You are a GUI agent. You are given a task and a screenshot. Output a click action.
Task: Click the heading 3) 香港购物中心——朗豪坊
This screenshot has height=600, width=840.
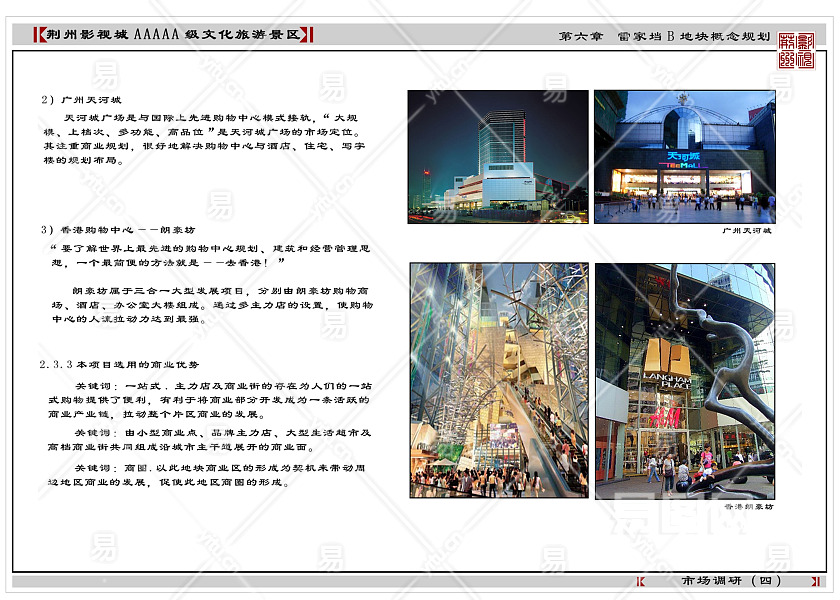coord(117,229)
